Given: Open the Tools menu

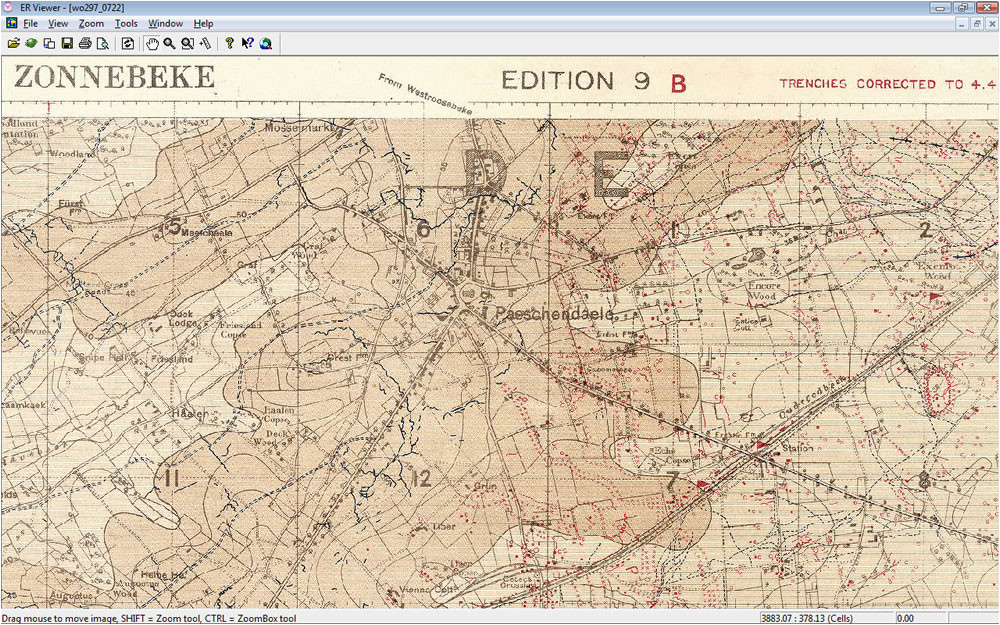Looking at the screenshot, I should tap(126, 24).
